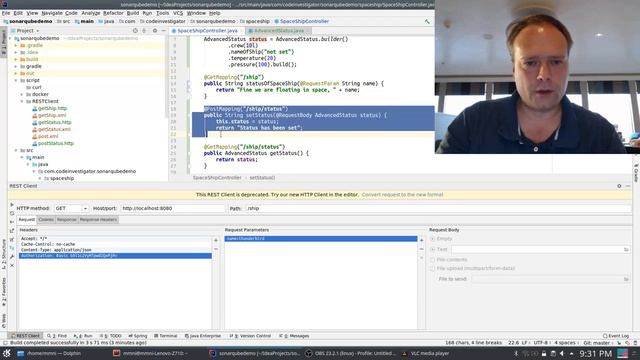Browse for a file to send with the folder icon

tap(626, 279)
